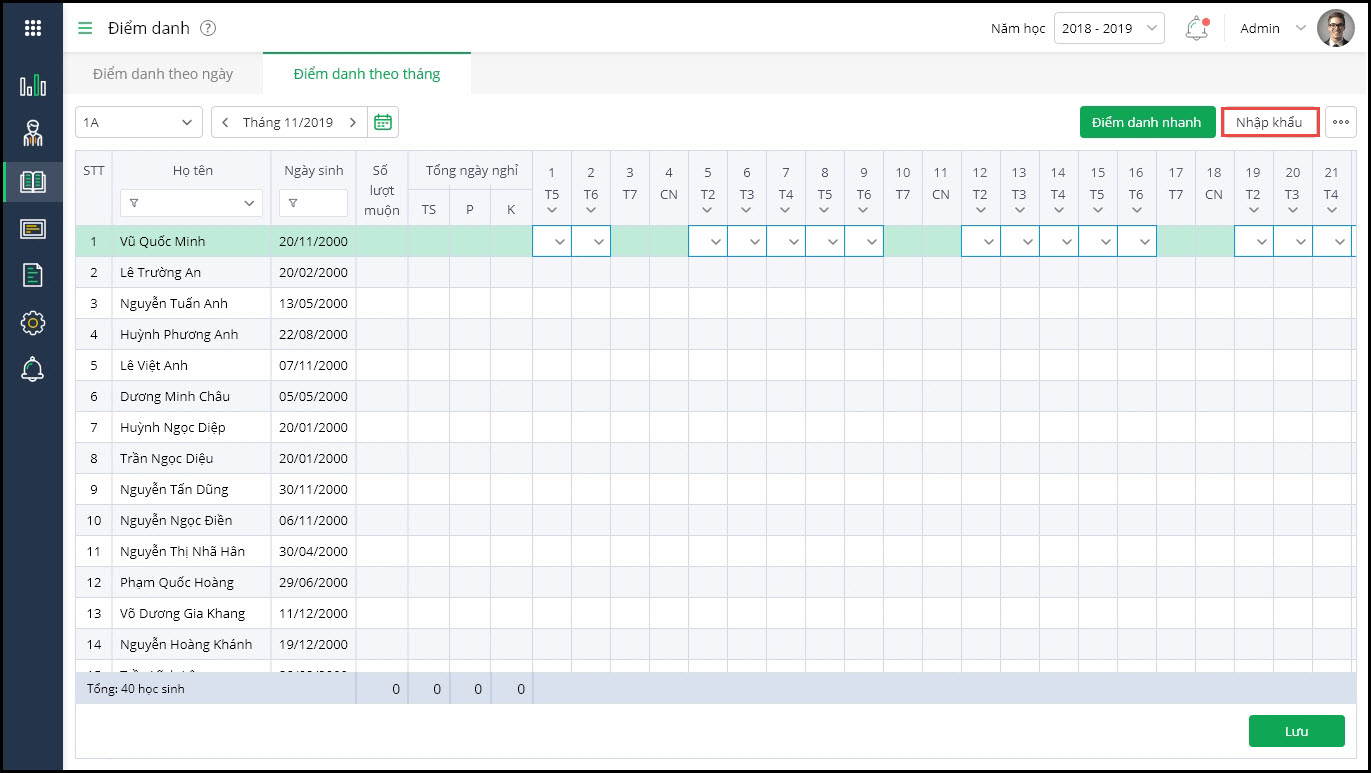Open the app launcher grid icon
This screenshot has height=773, width=1371.
pos(32,28)
